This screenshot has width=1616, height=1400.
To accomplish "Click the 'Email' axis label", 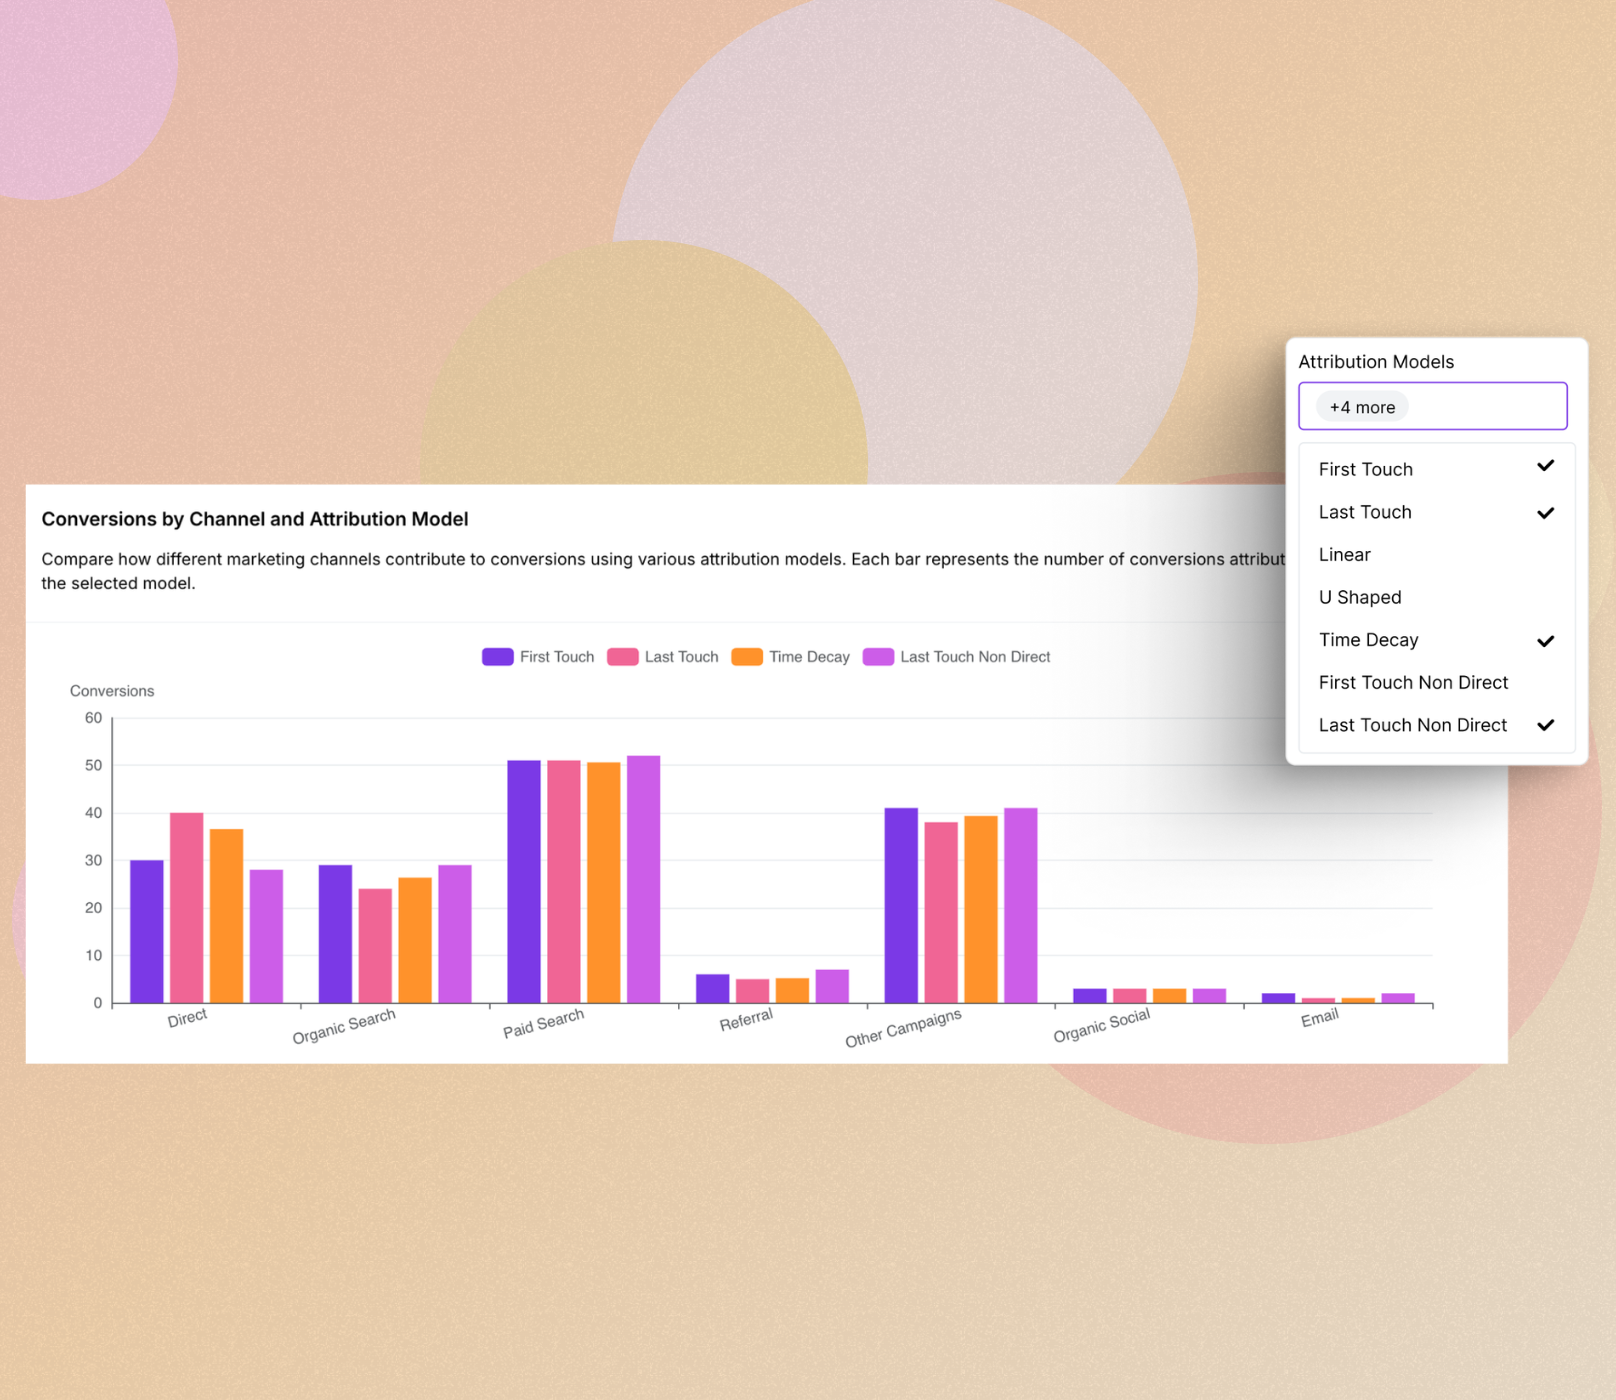I will pyautogui.click(x=1319, y=1018).
